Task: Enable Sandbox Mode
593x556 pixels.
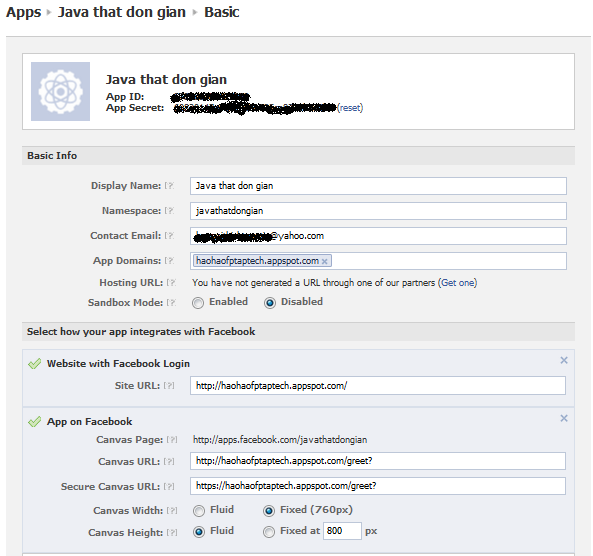Action: click(198, 303)
